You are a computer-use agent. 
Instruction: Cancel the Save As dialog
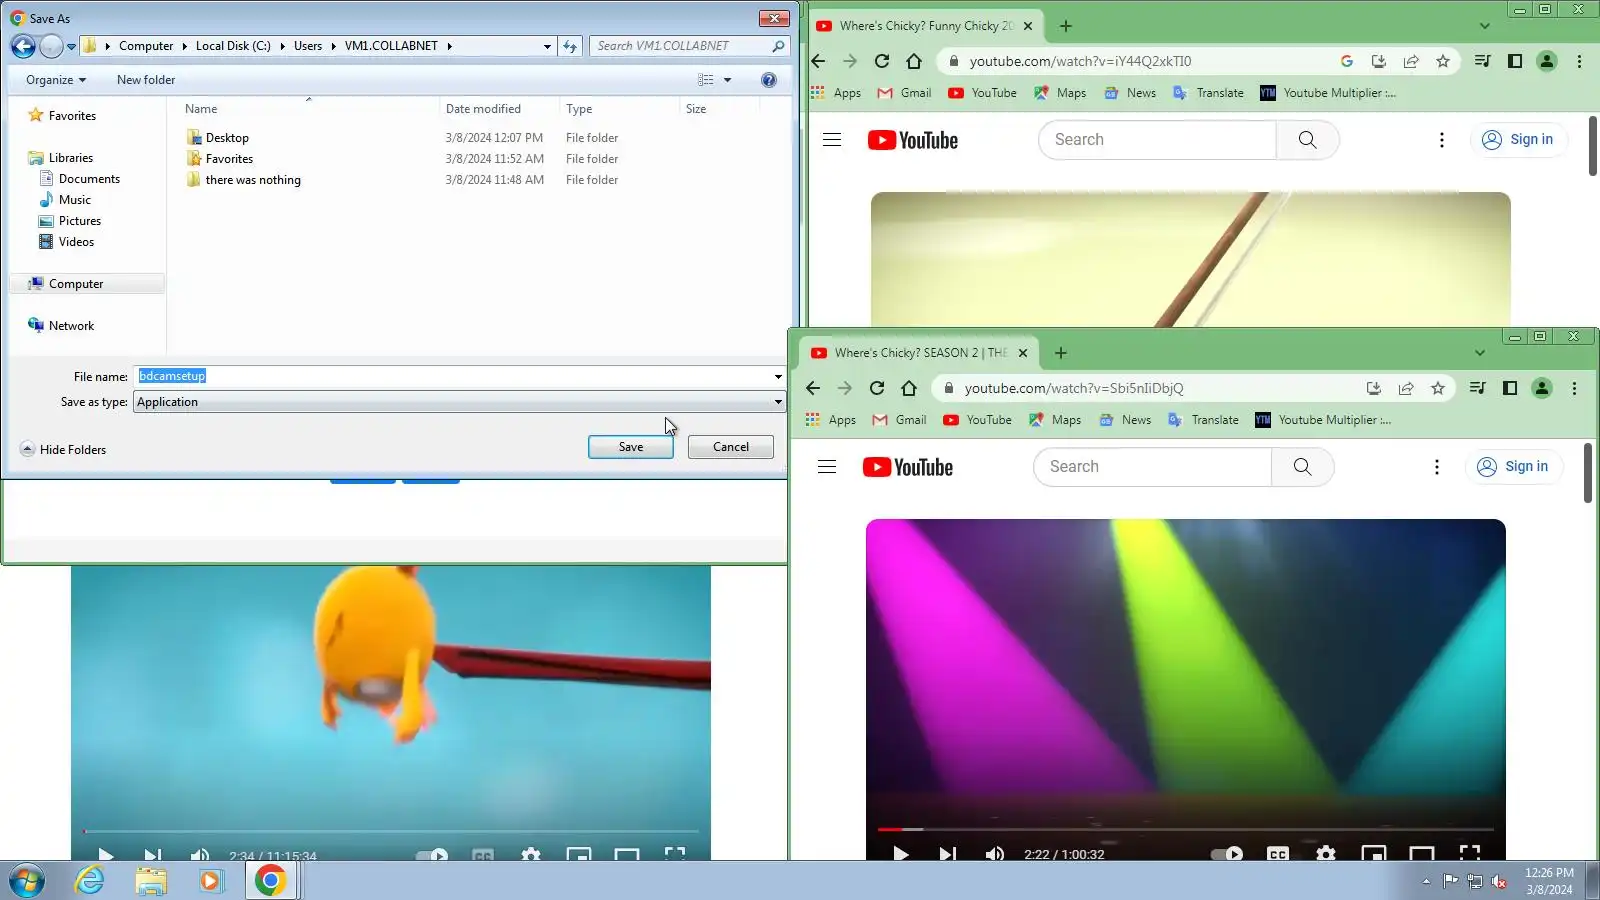tap(730, 447)
